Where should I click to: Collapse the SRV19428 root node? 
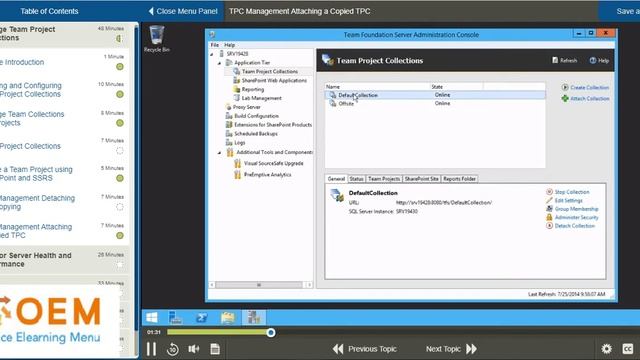point(212,54)
